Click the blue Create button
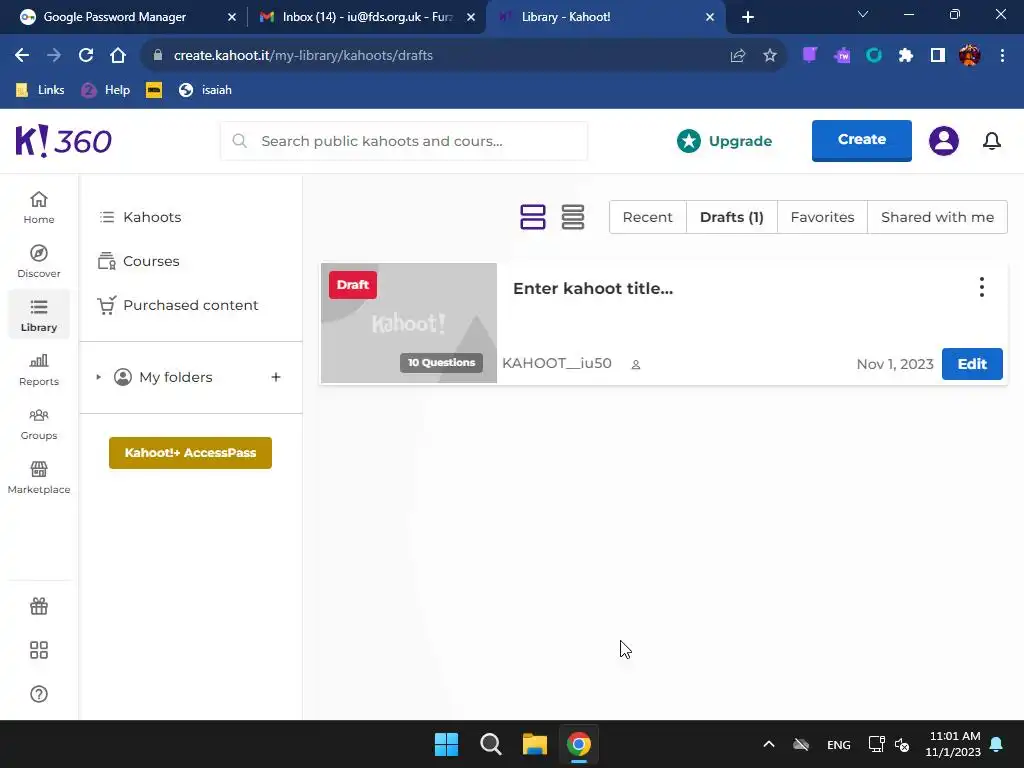This screenshot has width=1024, height=768. pos(861,140)
